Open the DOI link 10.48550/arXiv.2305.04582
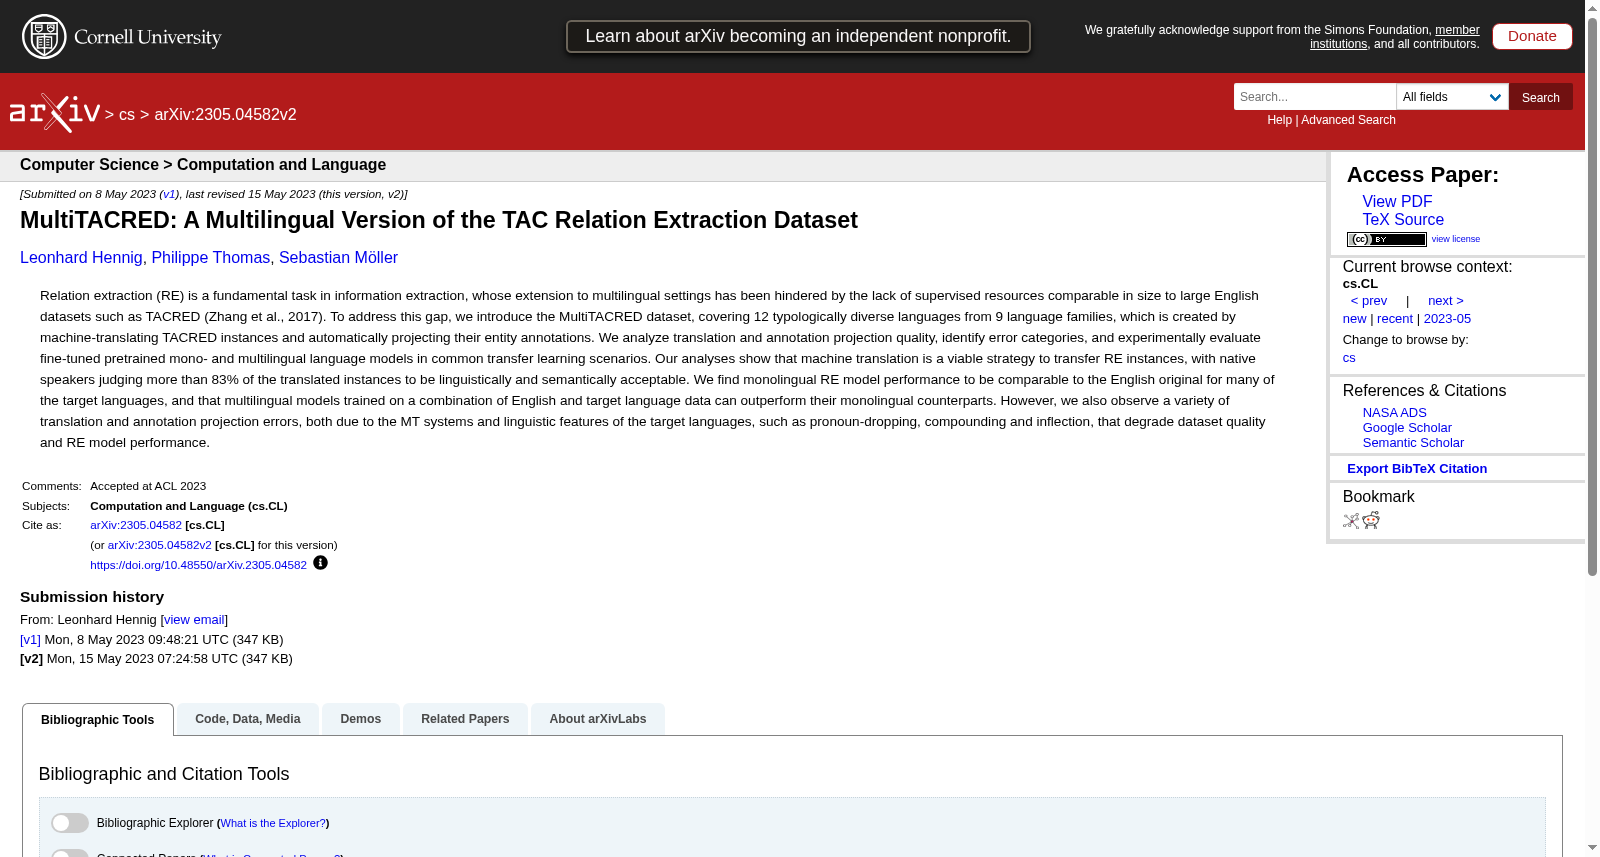Image resolution: width=1600 pixels, height=857 pixels. (198, 565)
